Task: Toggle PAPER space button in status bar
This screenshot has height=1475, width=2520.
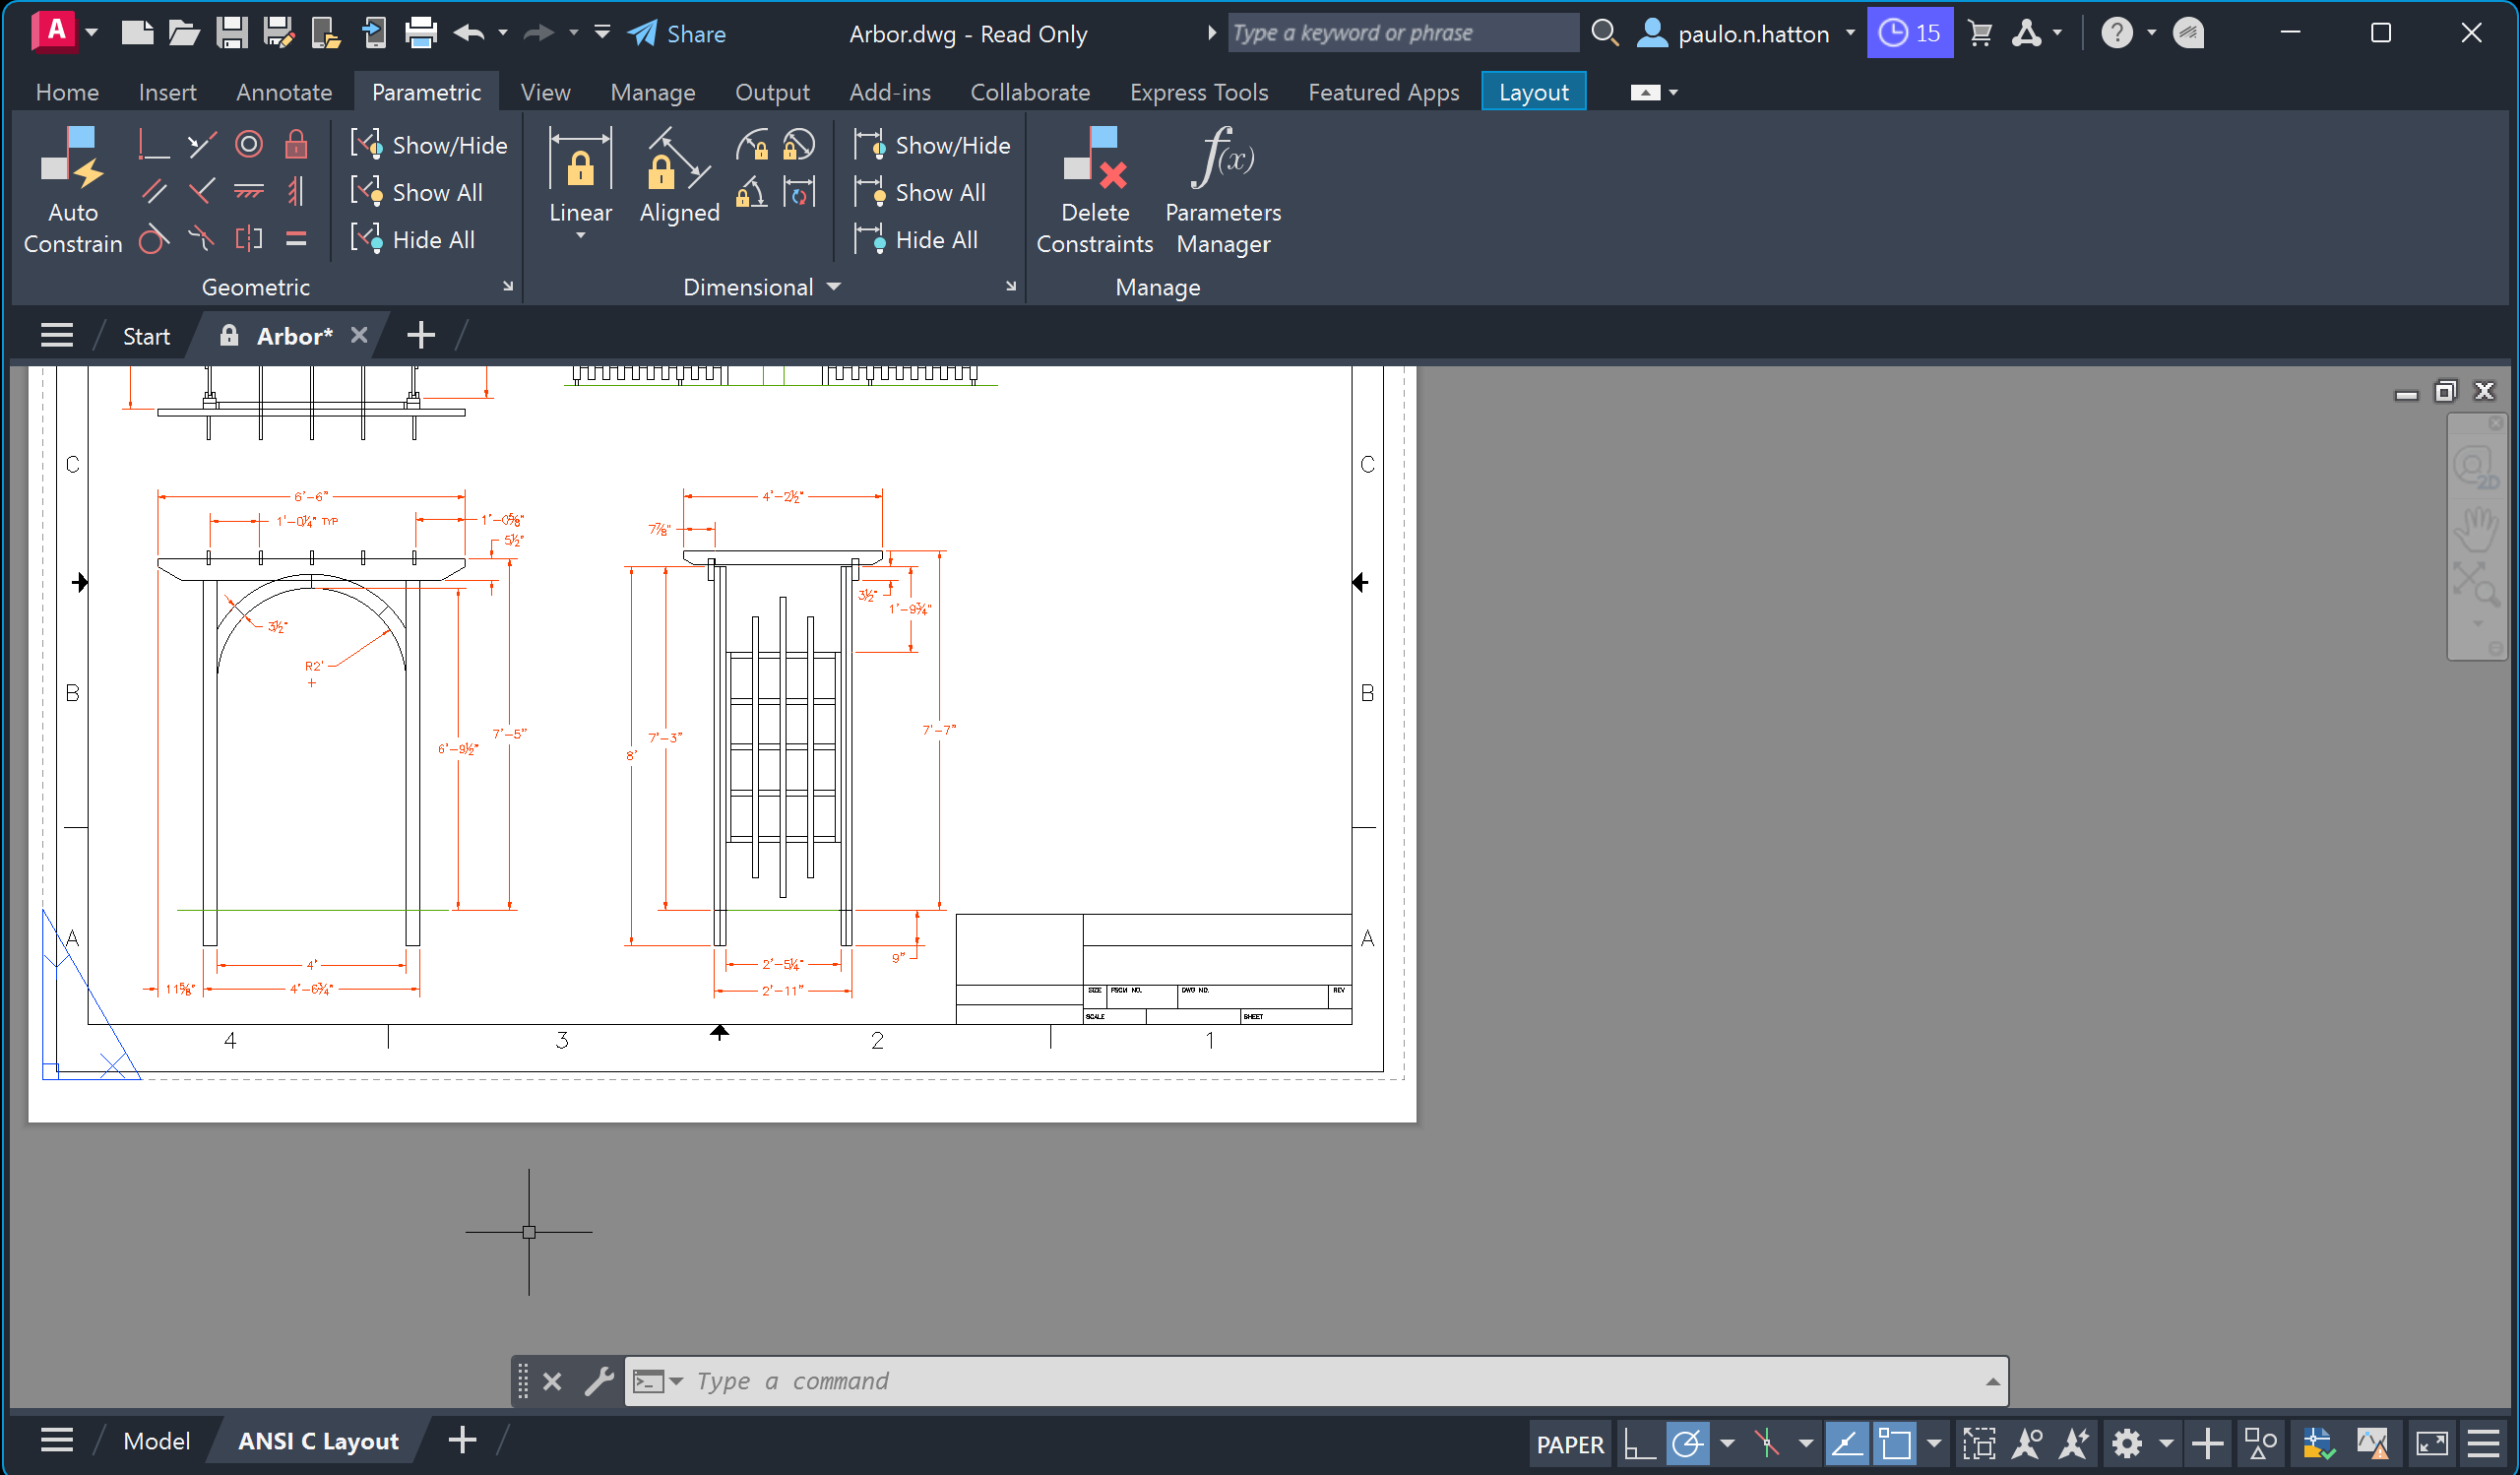Action: [1570, 1443]
